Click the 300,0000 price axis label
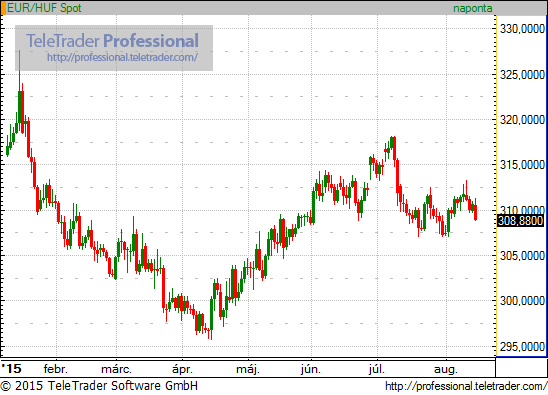The width and height of the screenshot is (548, 395). coord(522,301)
